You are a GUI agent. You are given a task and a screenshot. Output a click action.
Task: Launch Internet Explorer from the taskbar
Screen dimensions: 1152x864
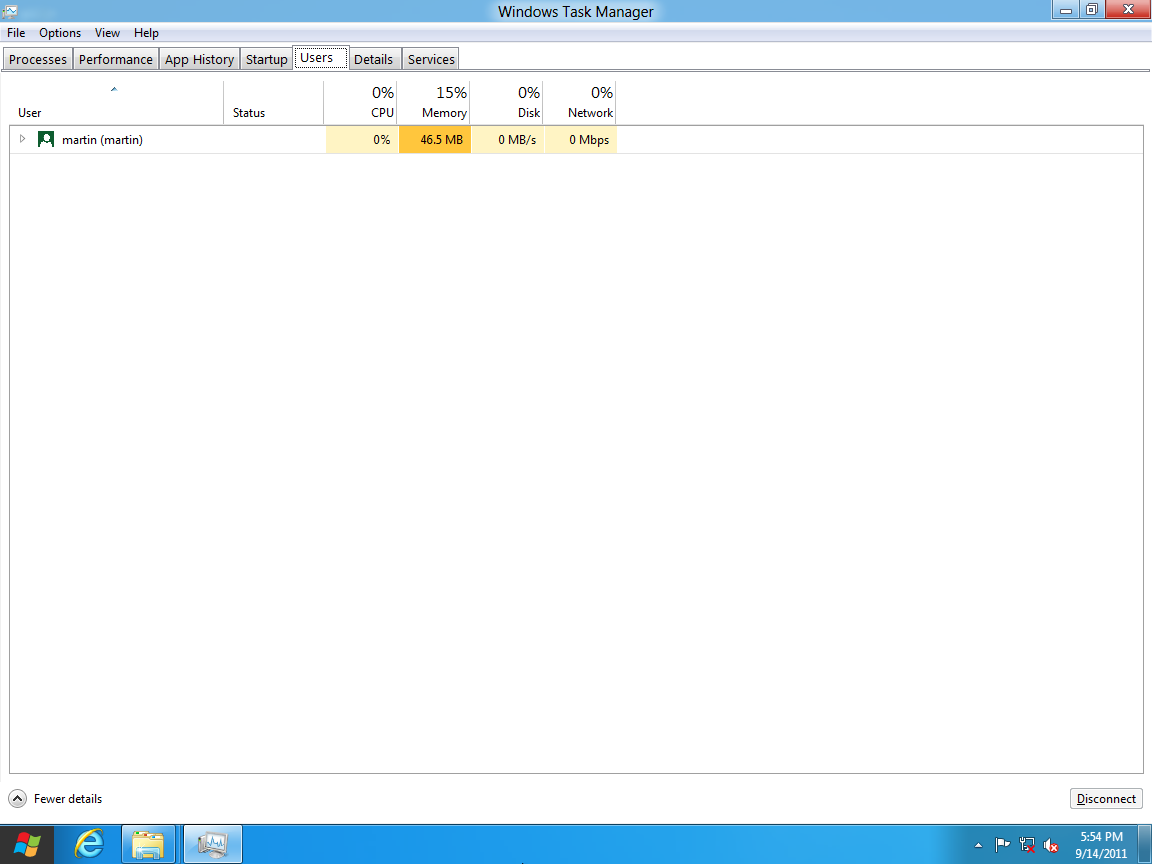pyautogui.click(x=89, y=845)
